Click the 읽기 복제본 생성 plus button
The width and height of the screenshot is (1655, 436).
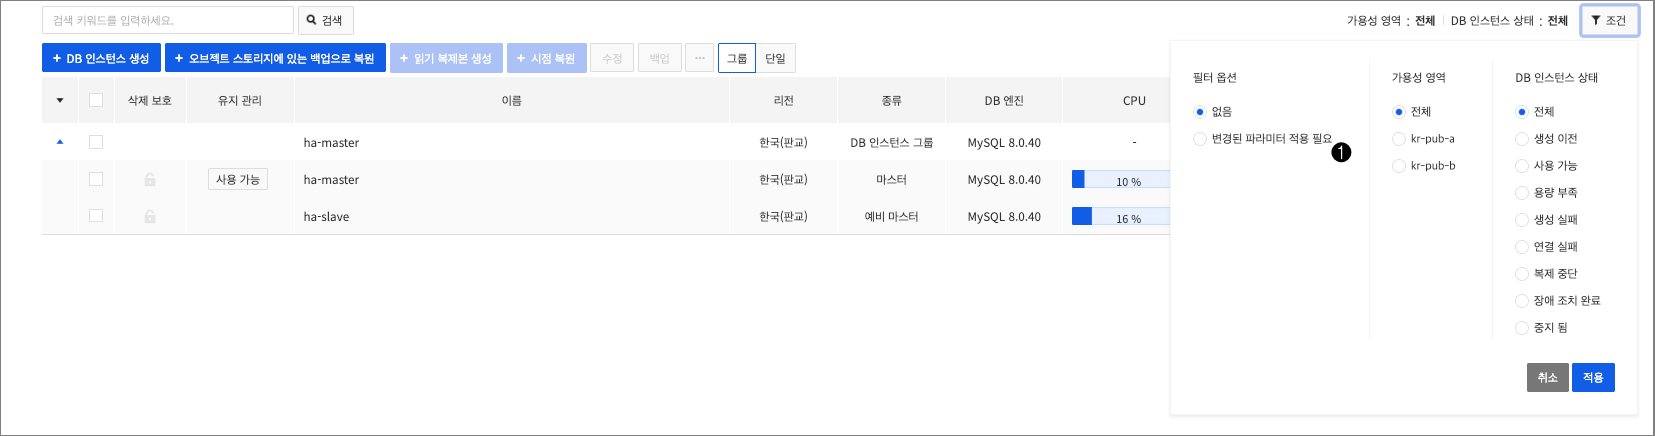[446, 58]
